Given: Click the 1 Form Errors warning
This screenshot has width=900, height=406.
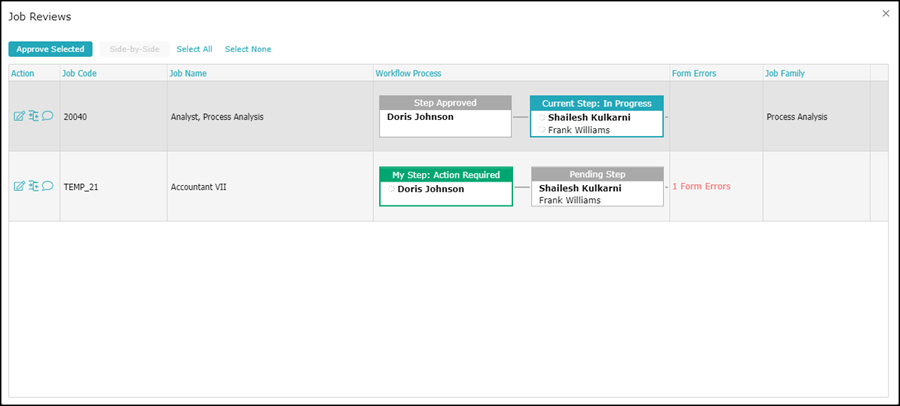Looking at the screenshot, I should click(701, 187).
